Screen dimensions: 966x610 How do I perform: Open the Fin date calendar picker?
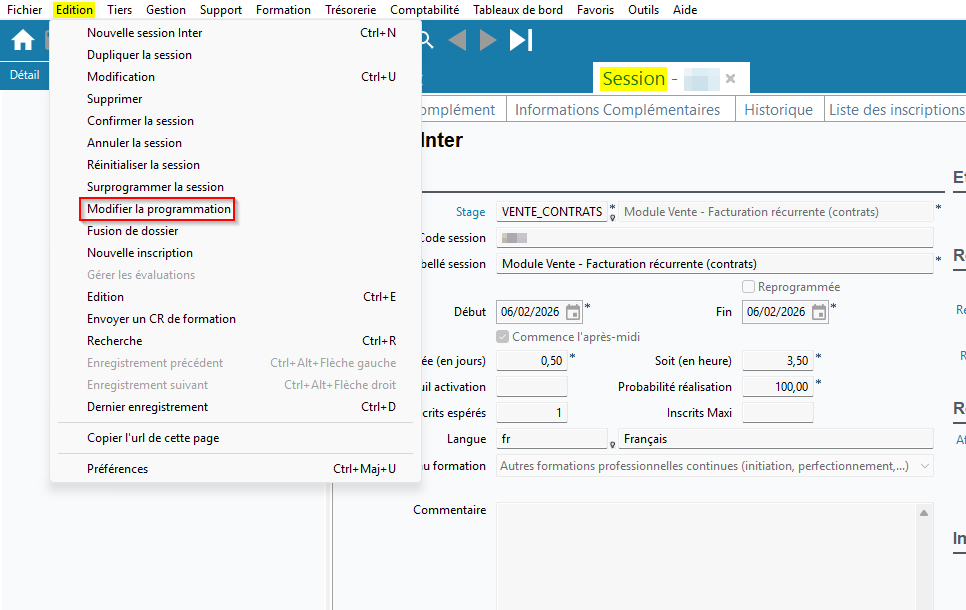point(819,312)
